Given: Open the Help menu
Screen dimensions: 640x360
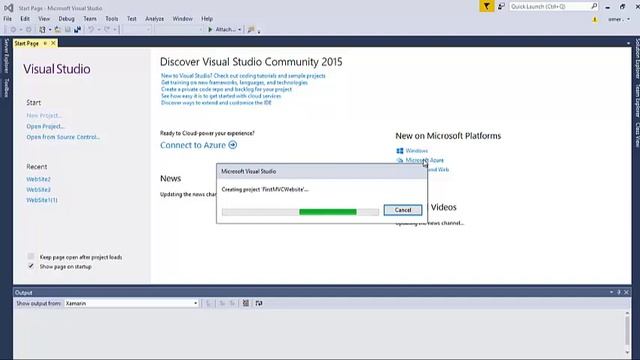Looking at the screenshot, I should click(207, 19).
